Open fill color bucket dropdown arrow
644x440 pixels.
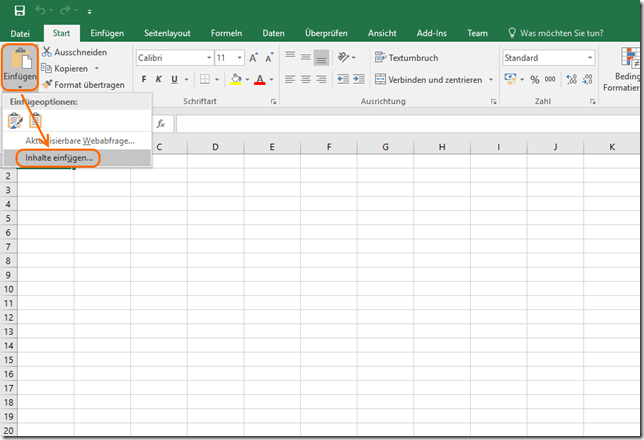(x=247, y=79)
